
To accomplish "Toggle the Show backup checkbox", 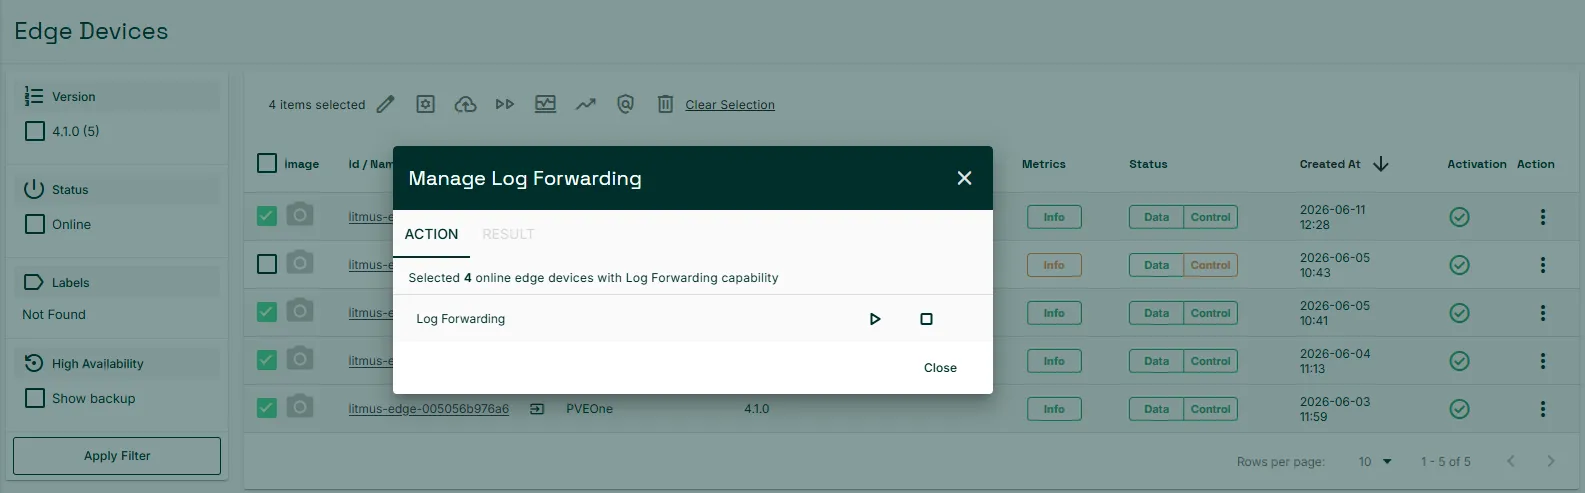I will (35, 398).
